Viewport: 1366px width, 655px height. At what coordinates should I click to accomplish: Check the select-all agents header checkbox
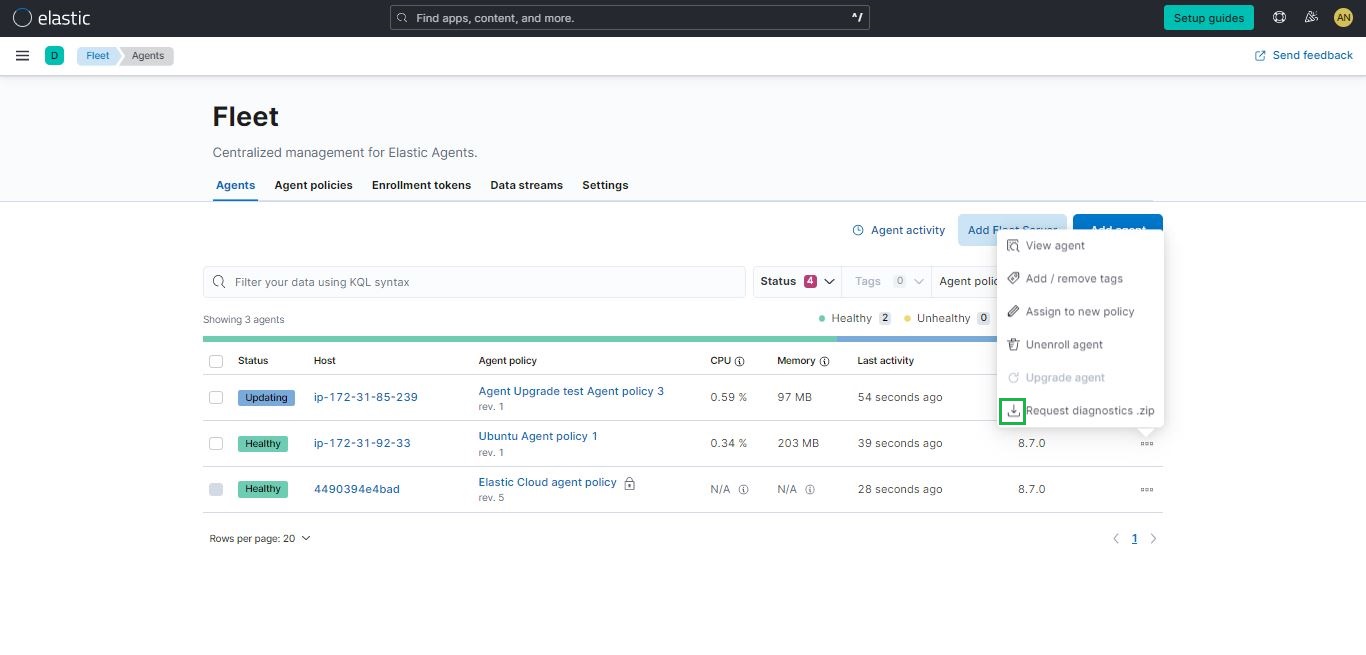click(x=216, y=361)
